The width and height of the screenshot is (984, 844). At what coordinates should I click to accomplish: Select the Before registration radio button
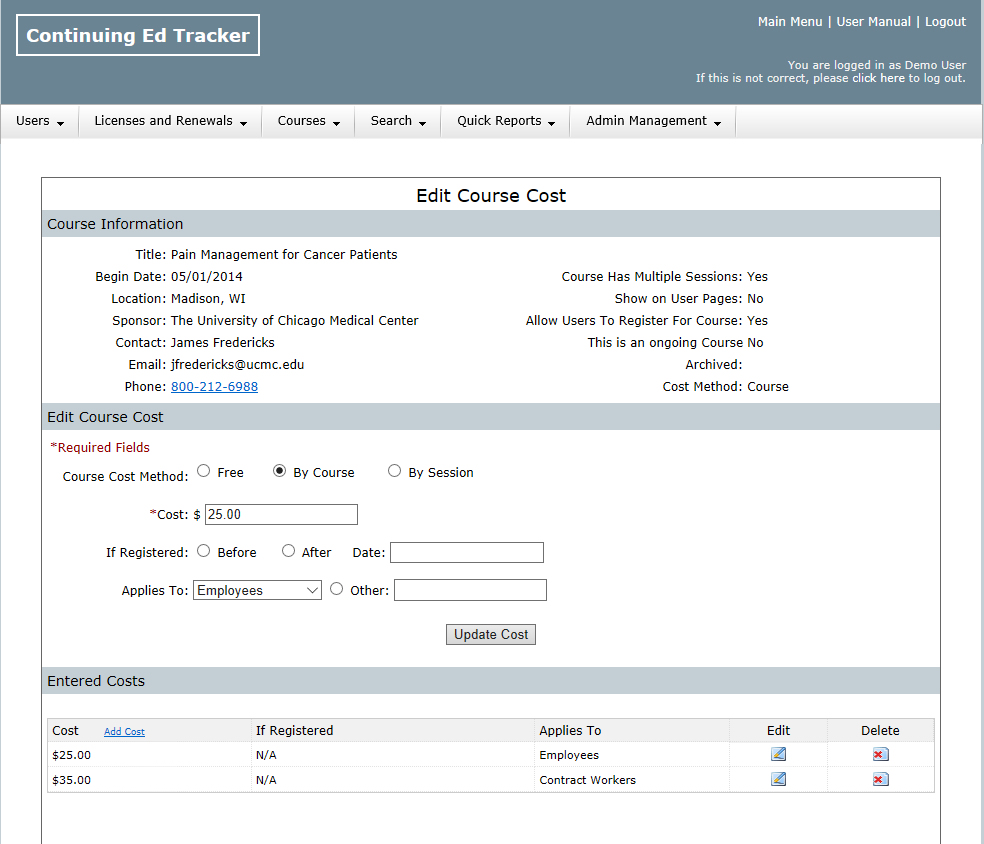(204, 551)
